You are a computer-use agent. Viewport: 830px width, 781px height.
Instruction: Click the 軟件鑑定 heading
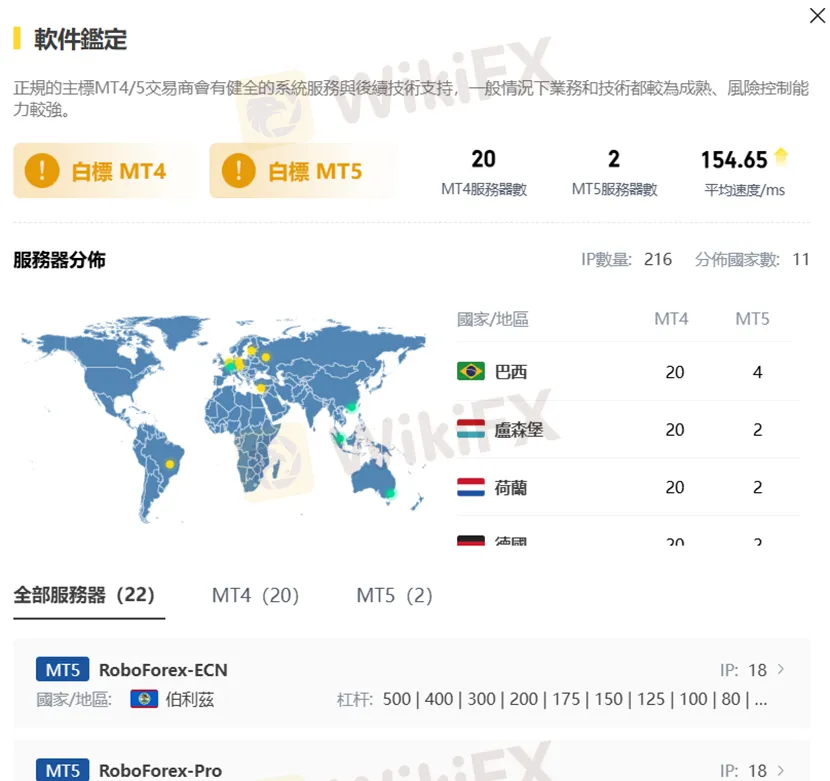80,39
